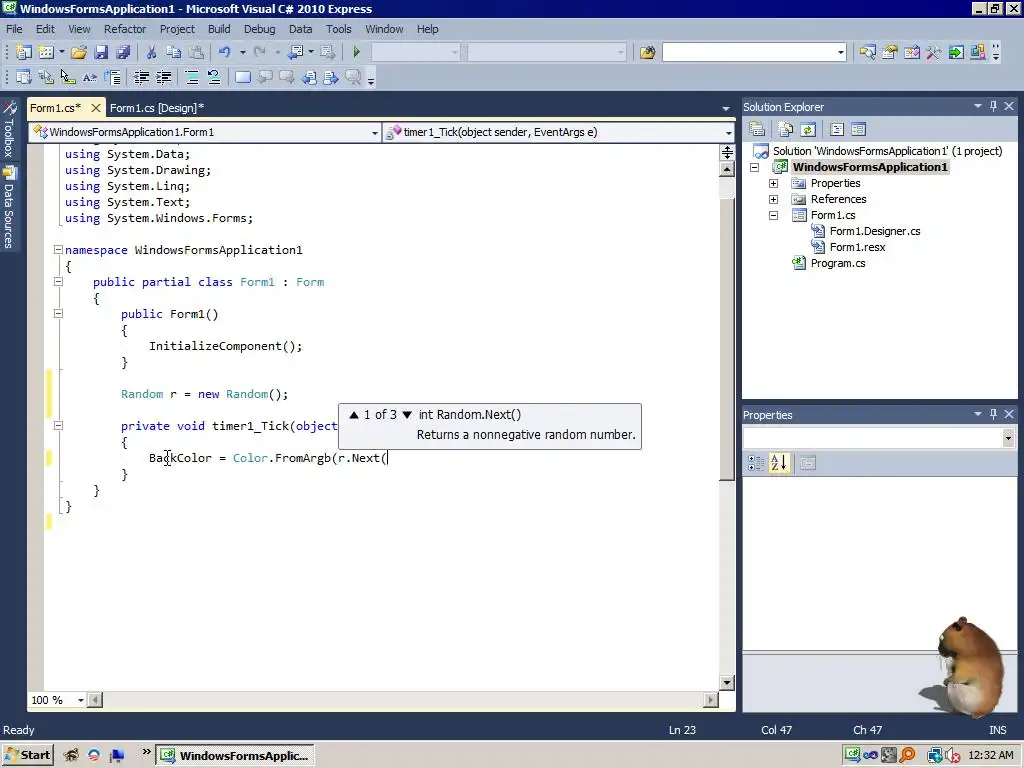Expand the Properties node in Solution Explorer

point(773,184)
